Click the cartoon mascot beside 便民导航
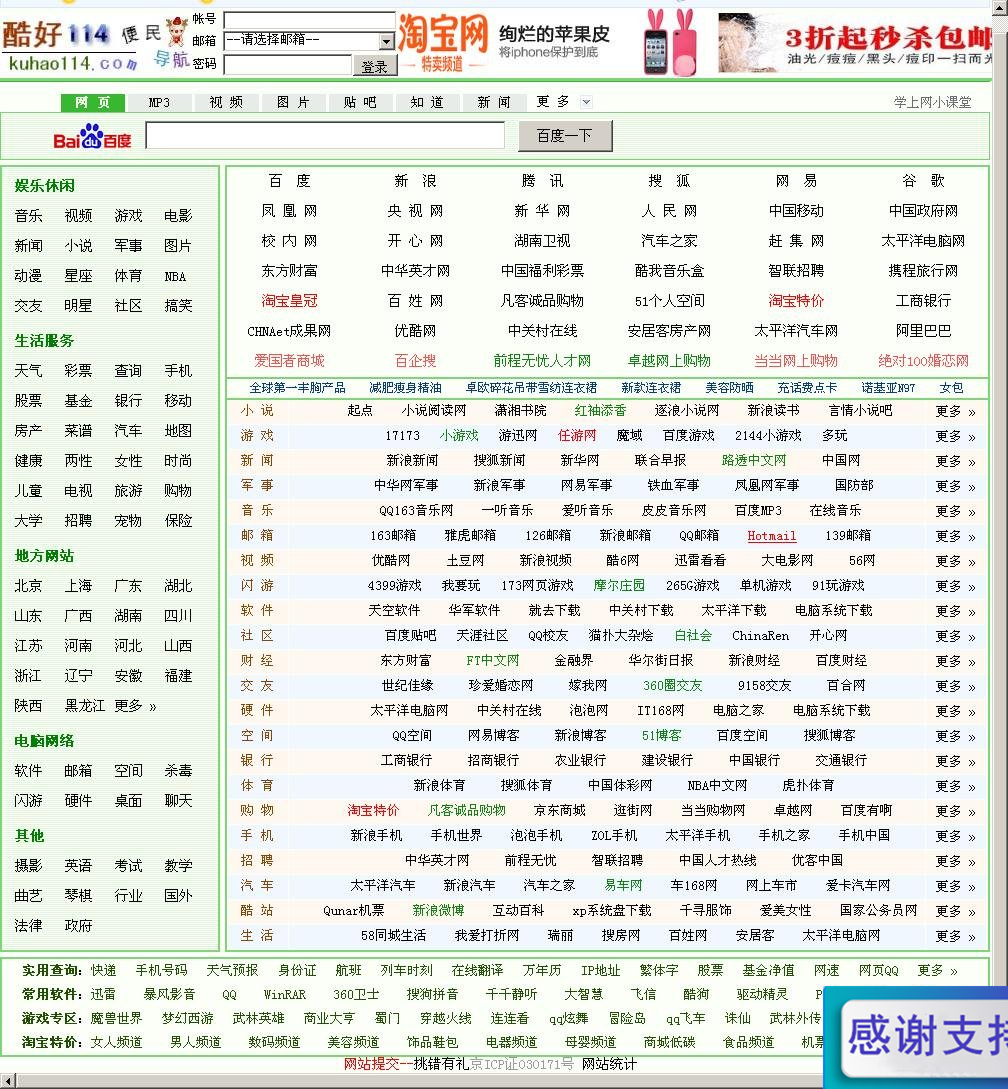The height and width of the screenshot is (1089, 1008). [x=177, y=33]
